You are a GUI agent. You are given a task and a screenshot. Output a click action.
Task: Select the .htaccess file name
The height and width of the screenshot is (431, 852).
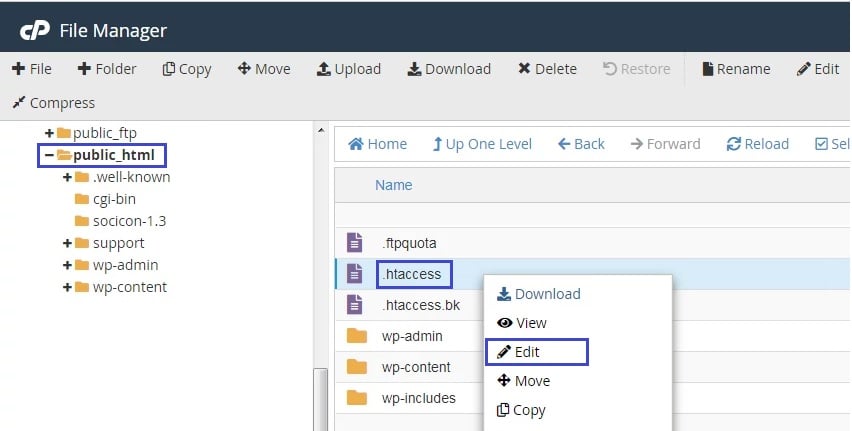pos(412,274)
